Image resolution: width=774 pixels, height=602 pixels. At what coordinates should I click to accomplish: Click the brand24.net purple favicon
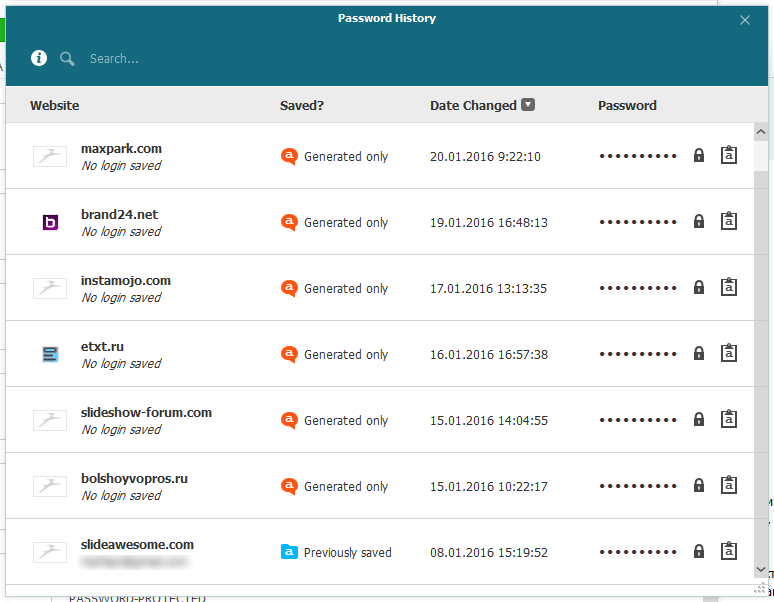click(50, 223)
